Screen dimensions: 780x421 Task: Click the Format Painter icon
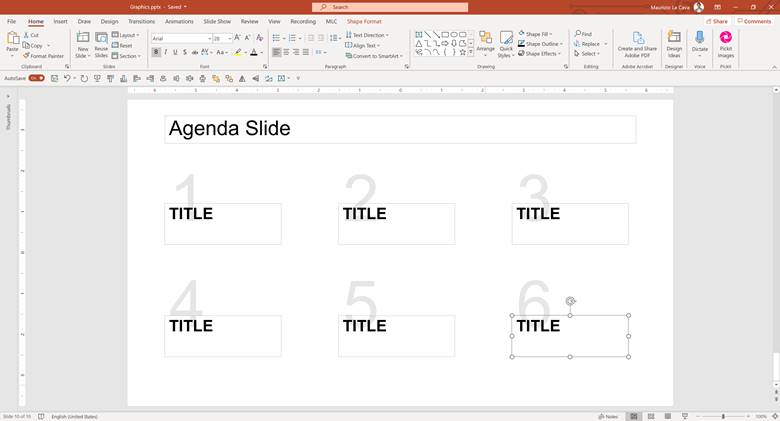click(x=26, y=56)
